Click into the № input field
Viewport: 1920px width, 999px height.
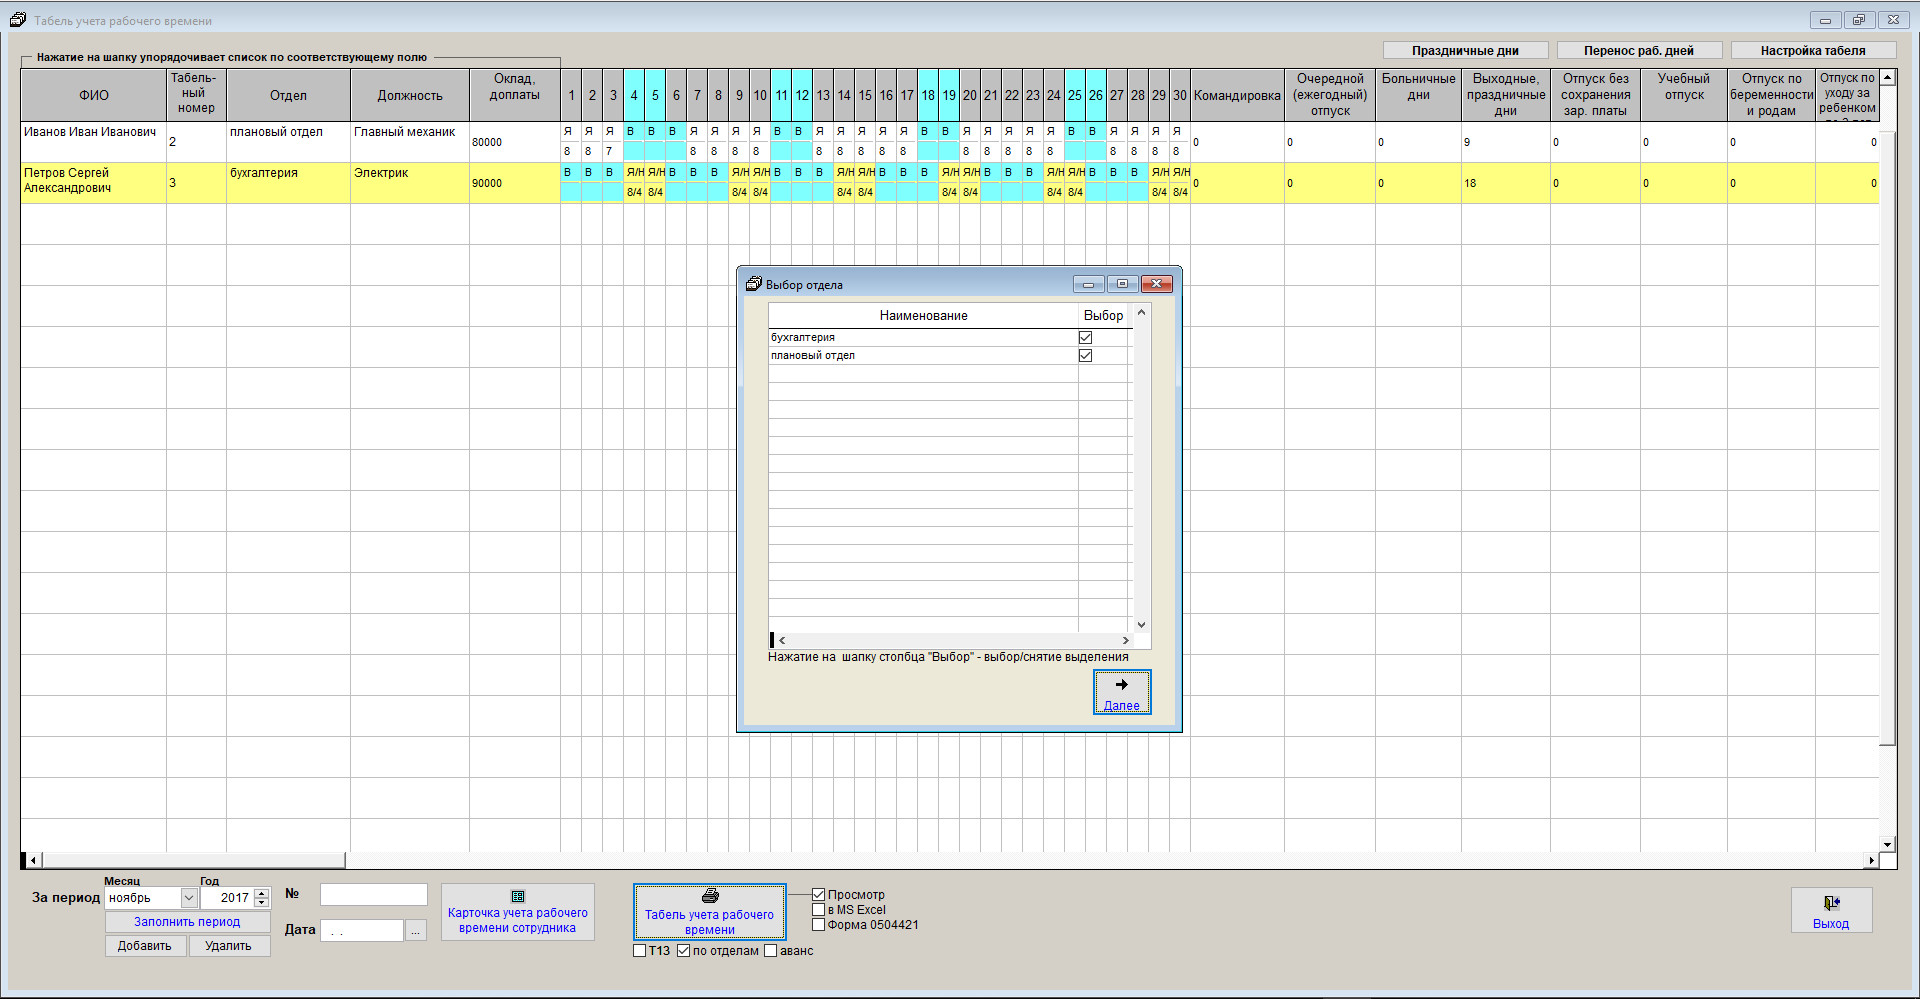[x=374, y=895]
